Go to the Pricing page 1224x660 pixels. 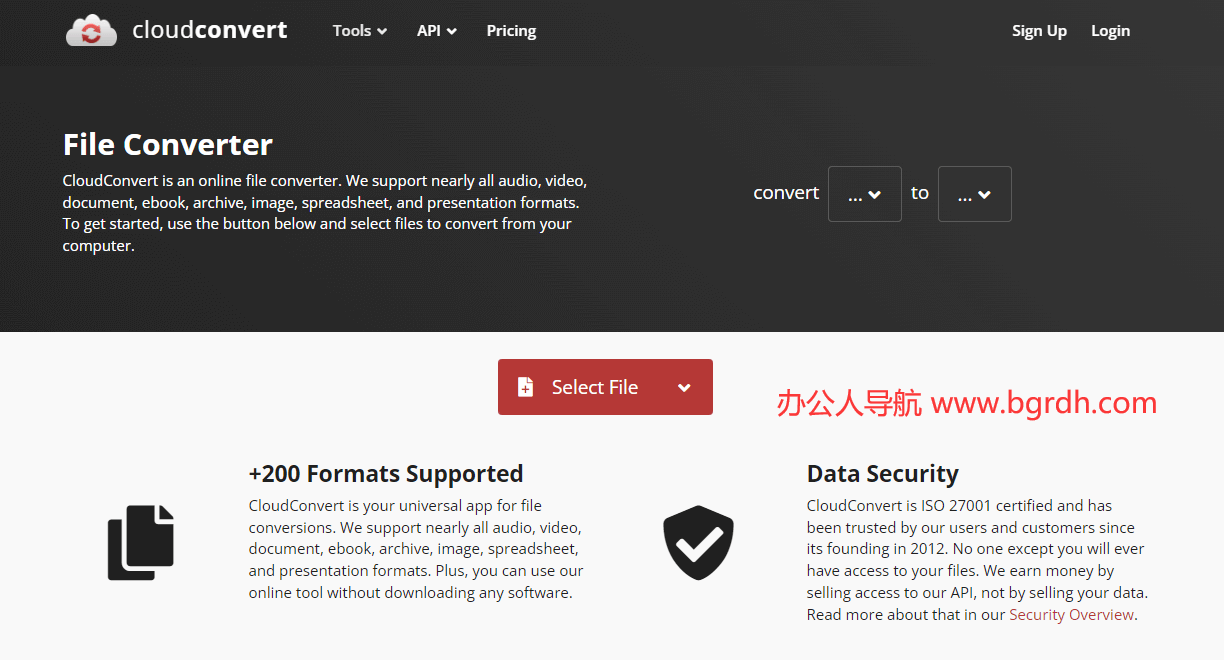click(x=511, y=31)
